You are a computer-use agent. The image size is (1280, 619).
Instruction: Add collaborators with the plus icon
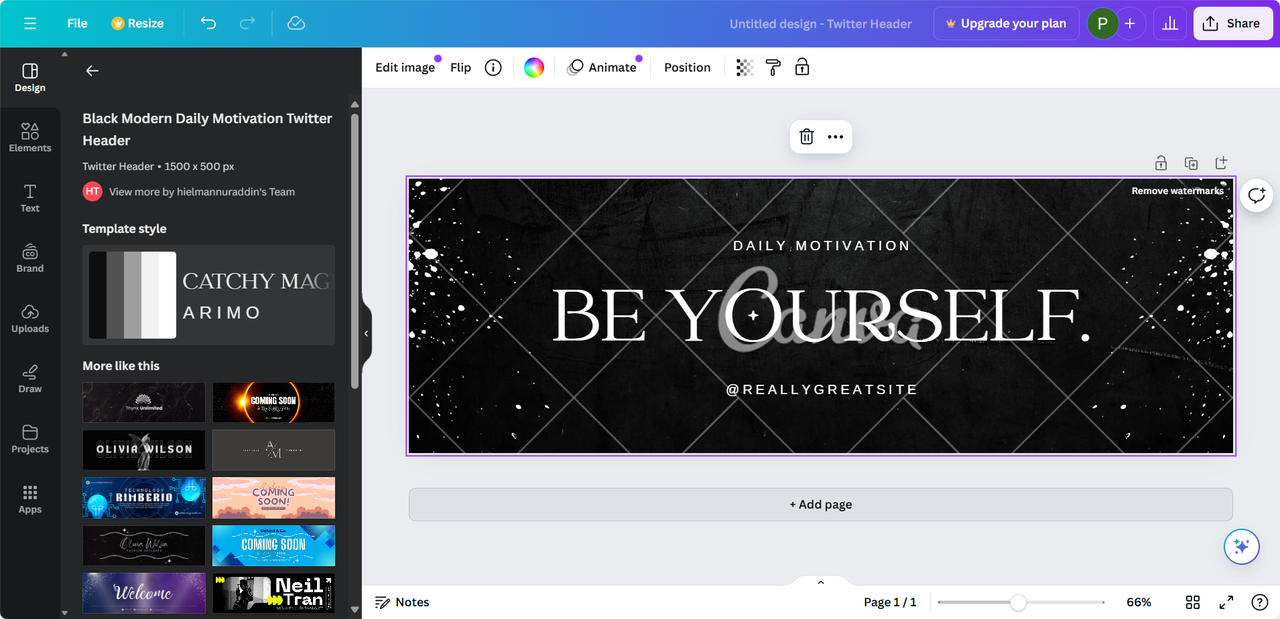click(1130, 23)
